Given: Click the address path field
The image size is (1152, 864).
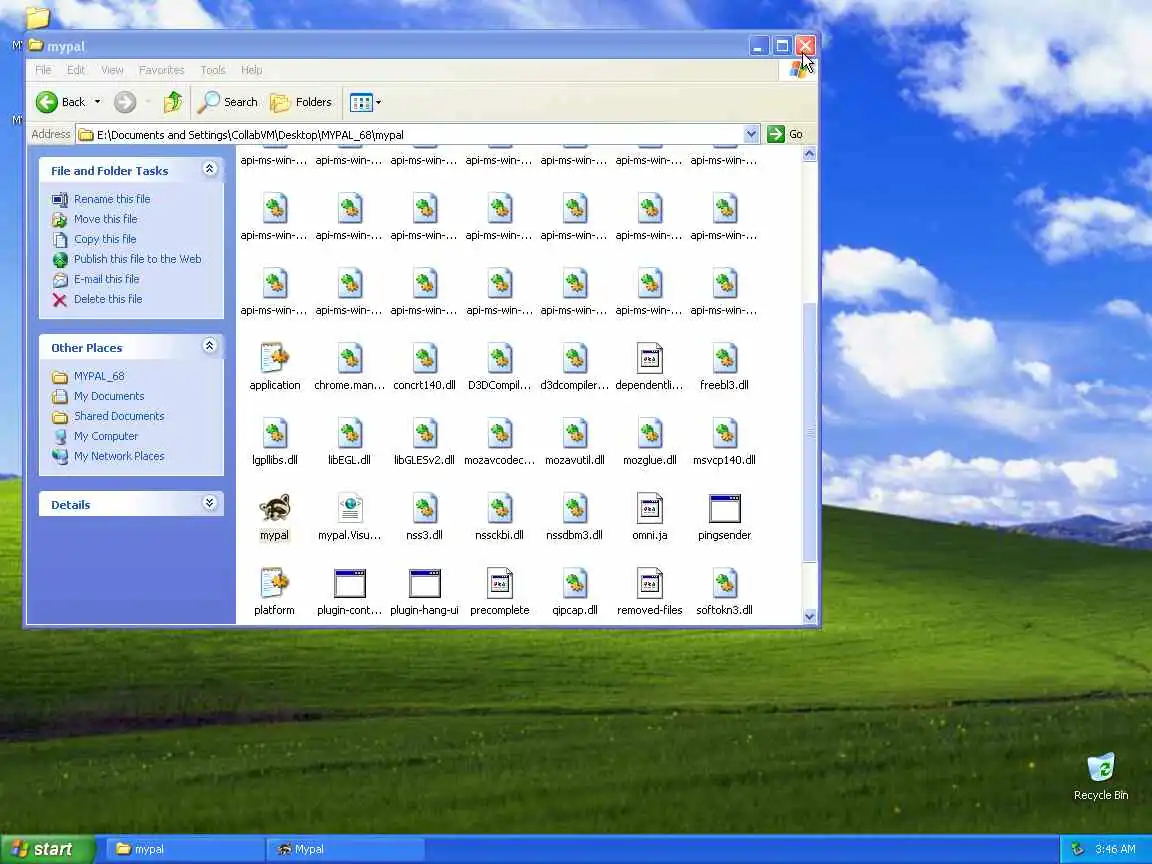Looking at the screenshot, I should [x=410, y=134].
